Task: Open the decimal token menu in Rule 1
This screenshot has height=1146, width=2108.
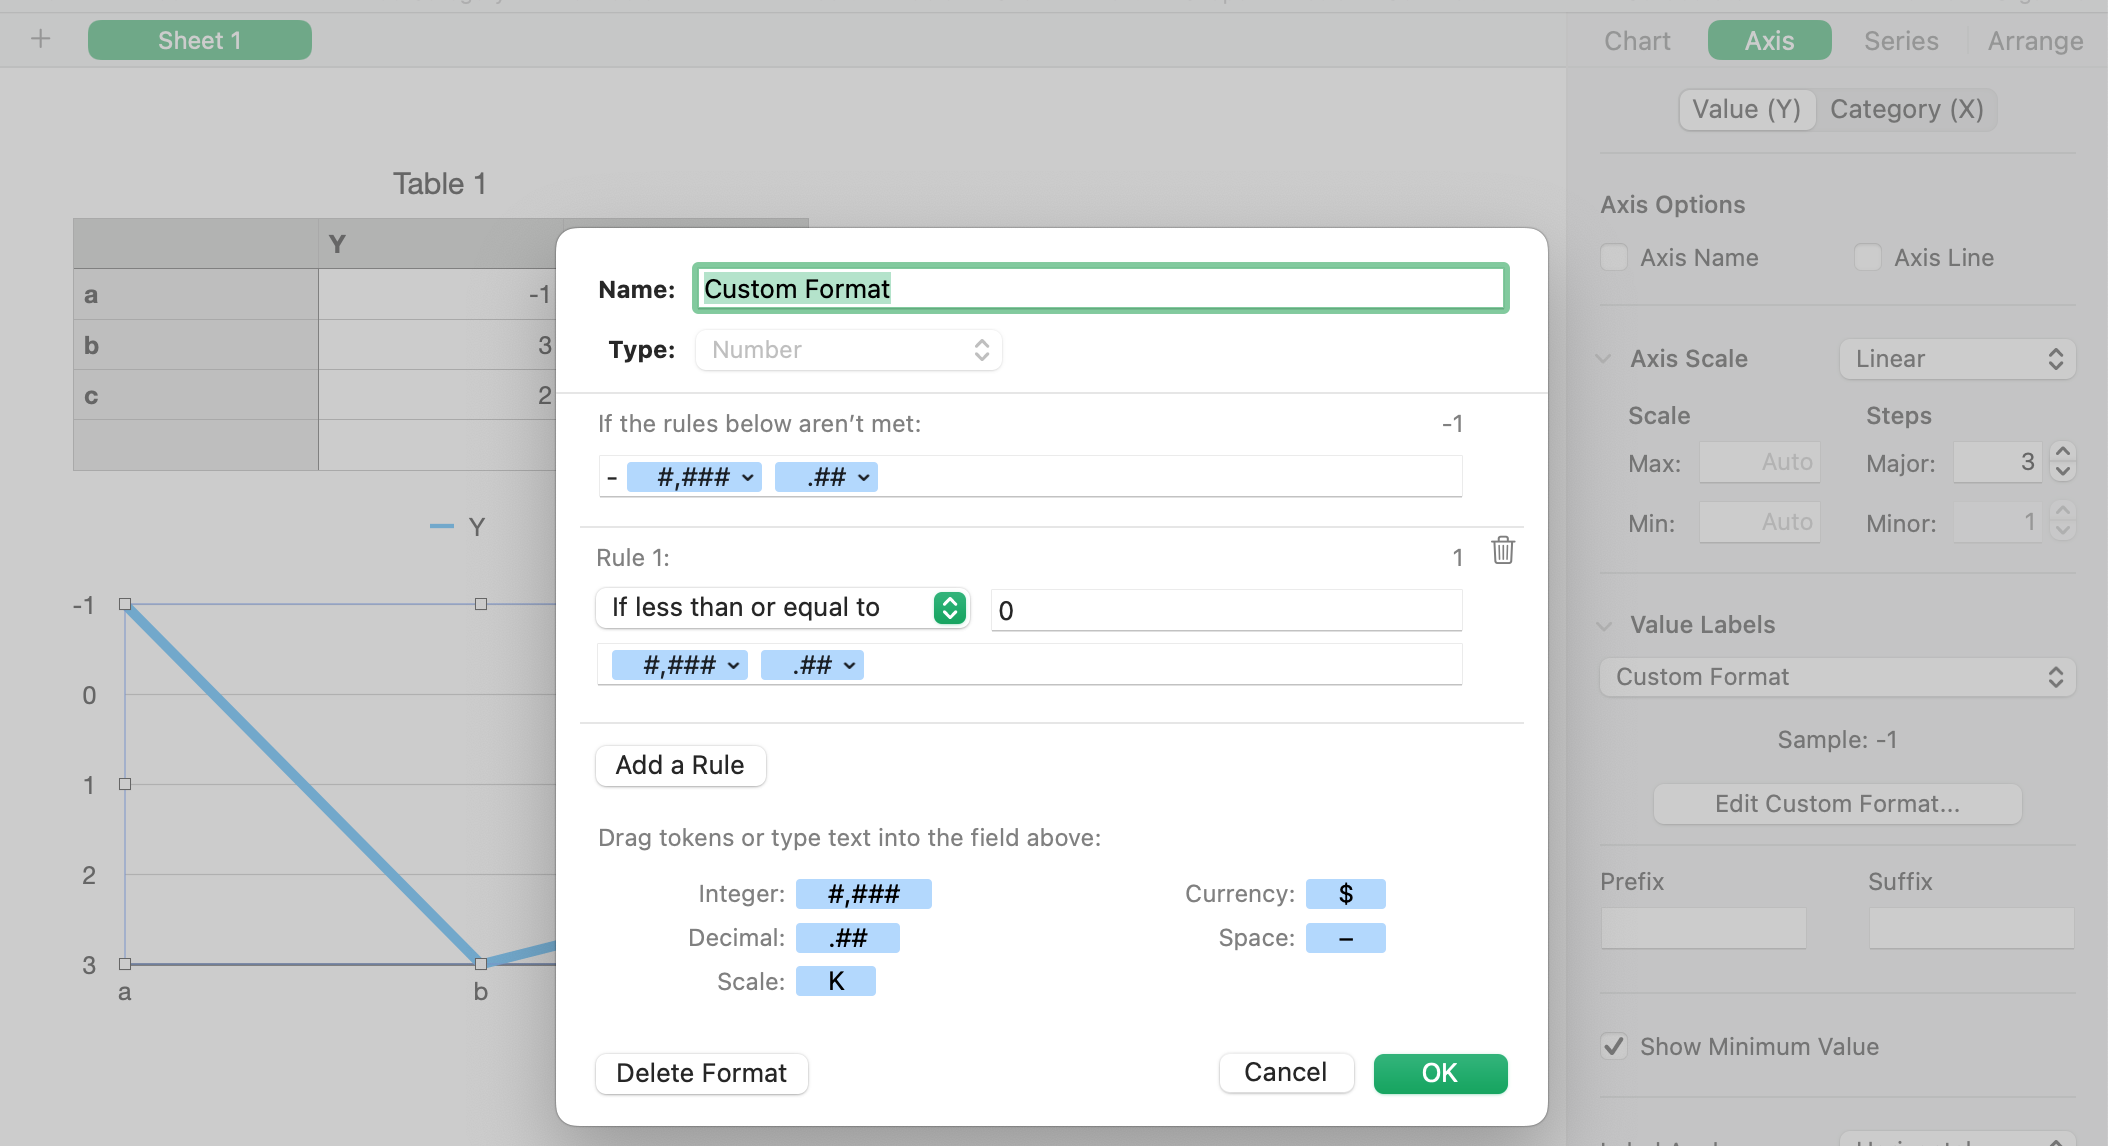Action: 848,666
